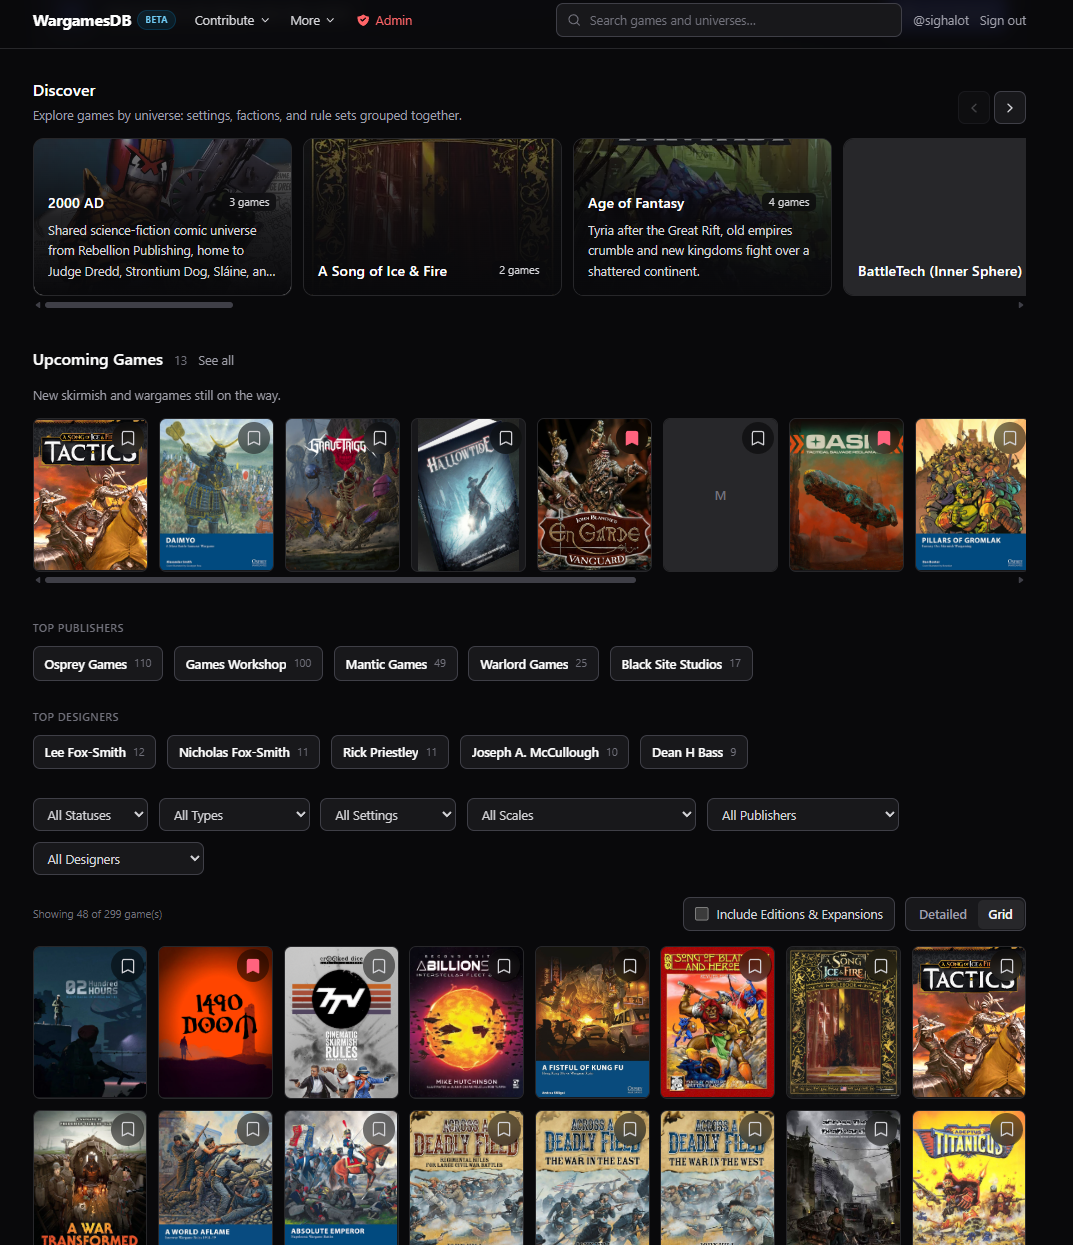Open the All Statuses dropdown
The width and height of the screenshot is (1073, 1245).
pyautogui.click(x=90, y=815)
